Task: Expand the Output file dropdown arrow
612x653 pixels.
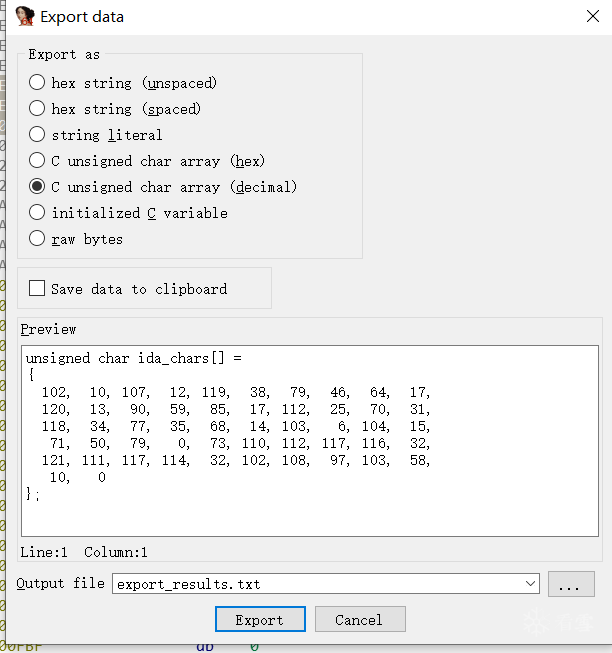Action: (530, 583)
